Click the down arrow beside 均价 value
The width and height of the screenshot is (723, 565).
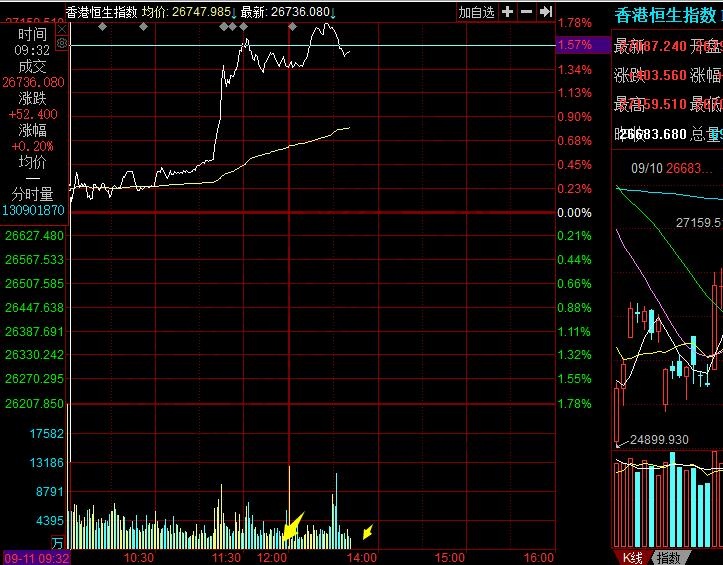coord(235,12)
